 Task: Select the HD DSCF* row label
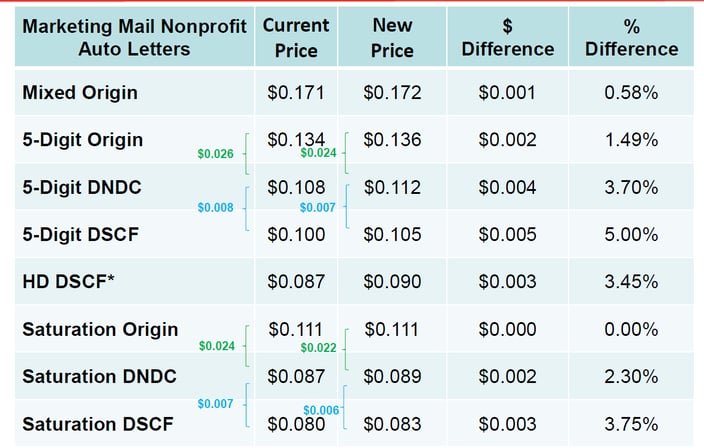point(69,283)
